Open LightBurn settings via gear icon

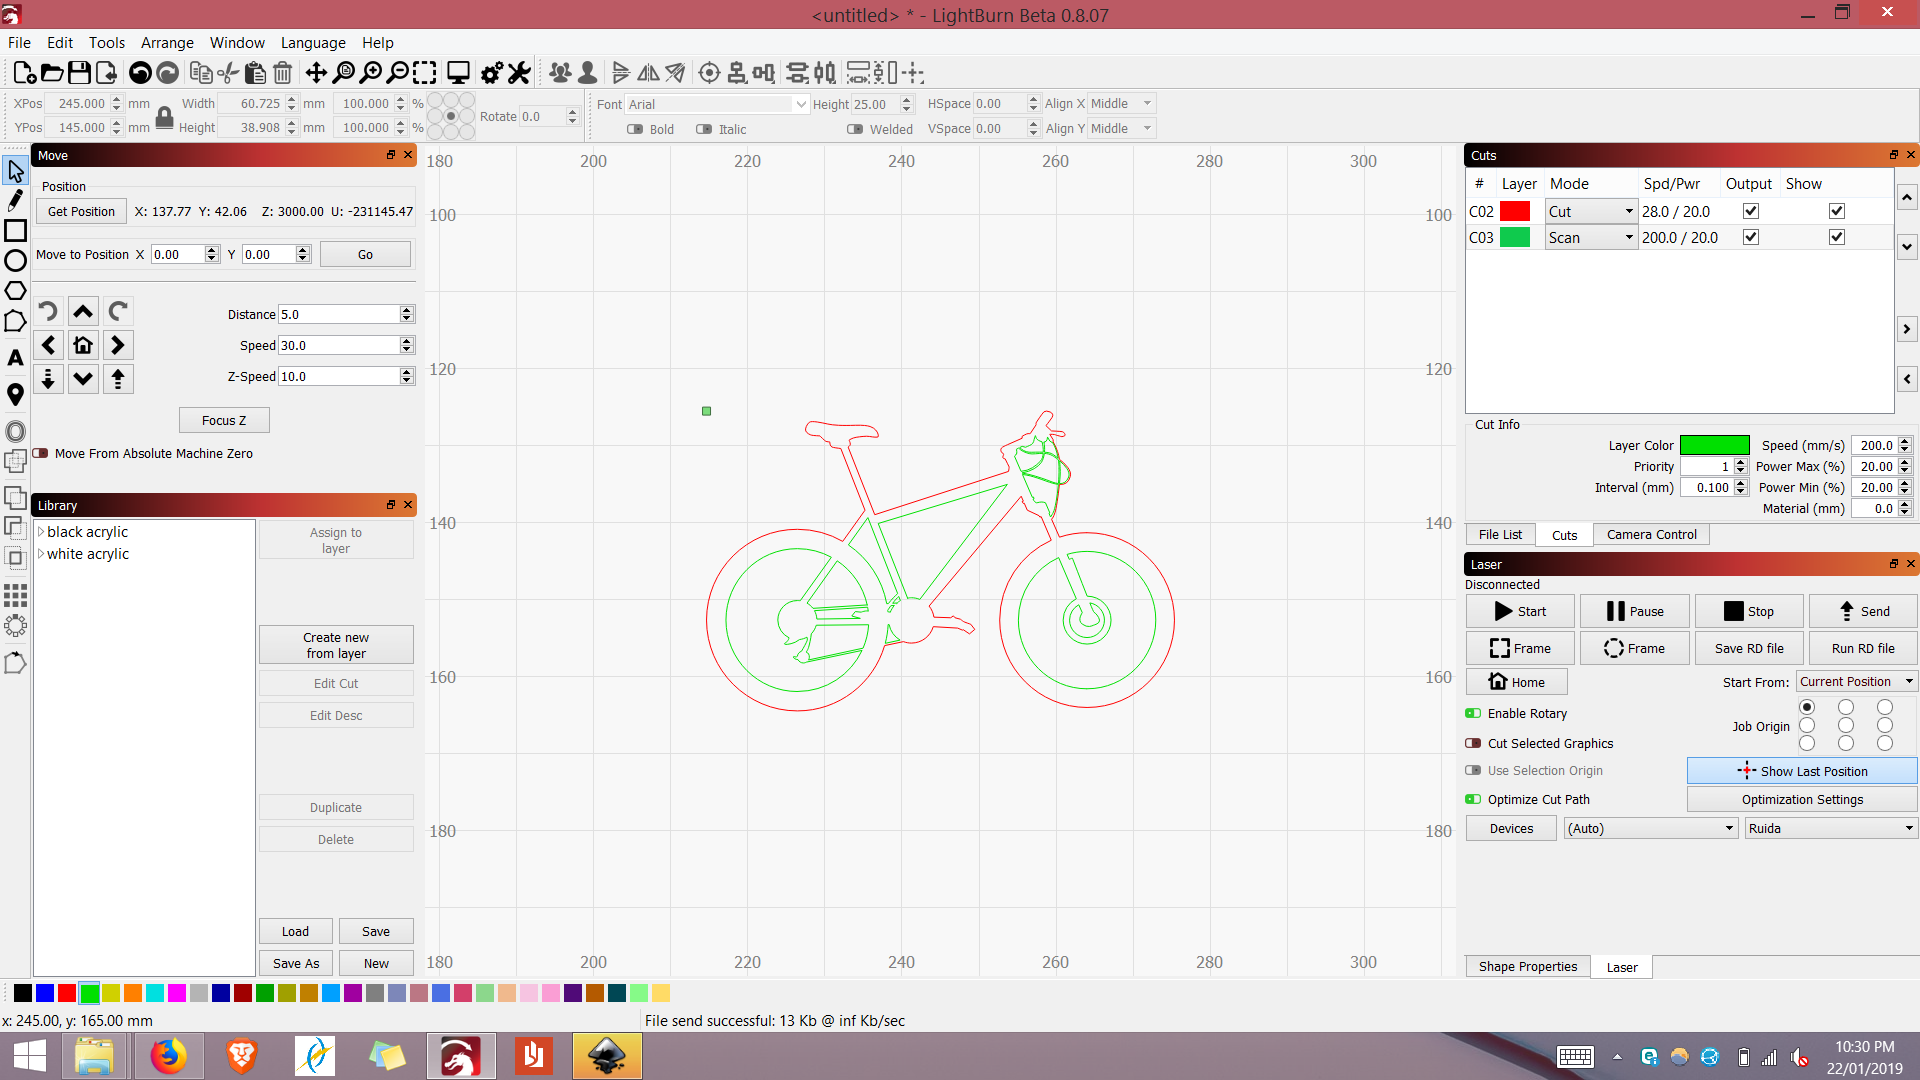point(490,72)
